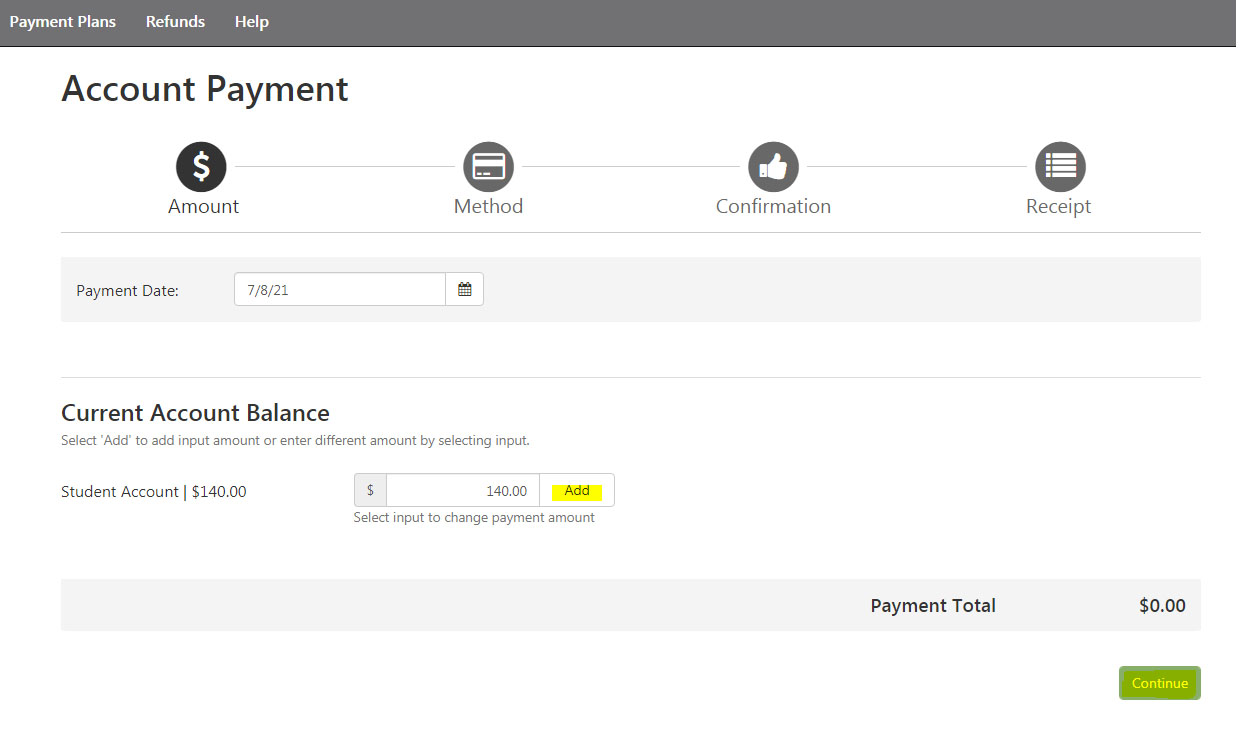Click the Continue button
Viewport: 1240px width, 736px height.
tap(1159, 684)
